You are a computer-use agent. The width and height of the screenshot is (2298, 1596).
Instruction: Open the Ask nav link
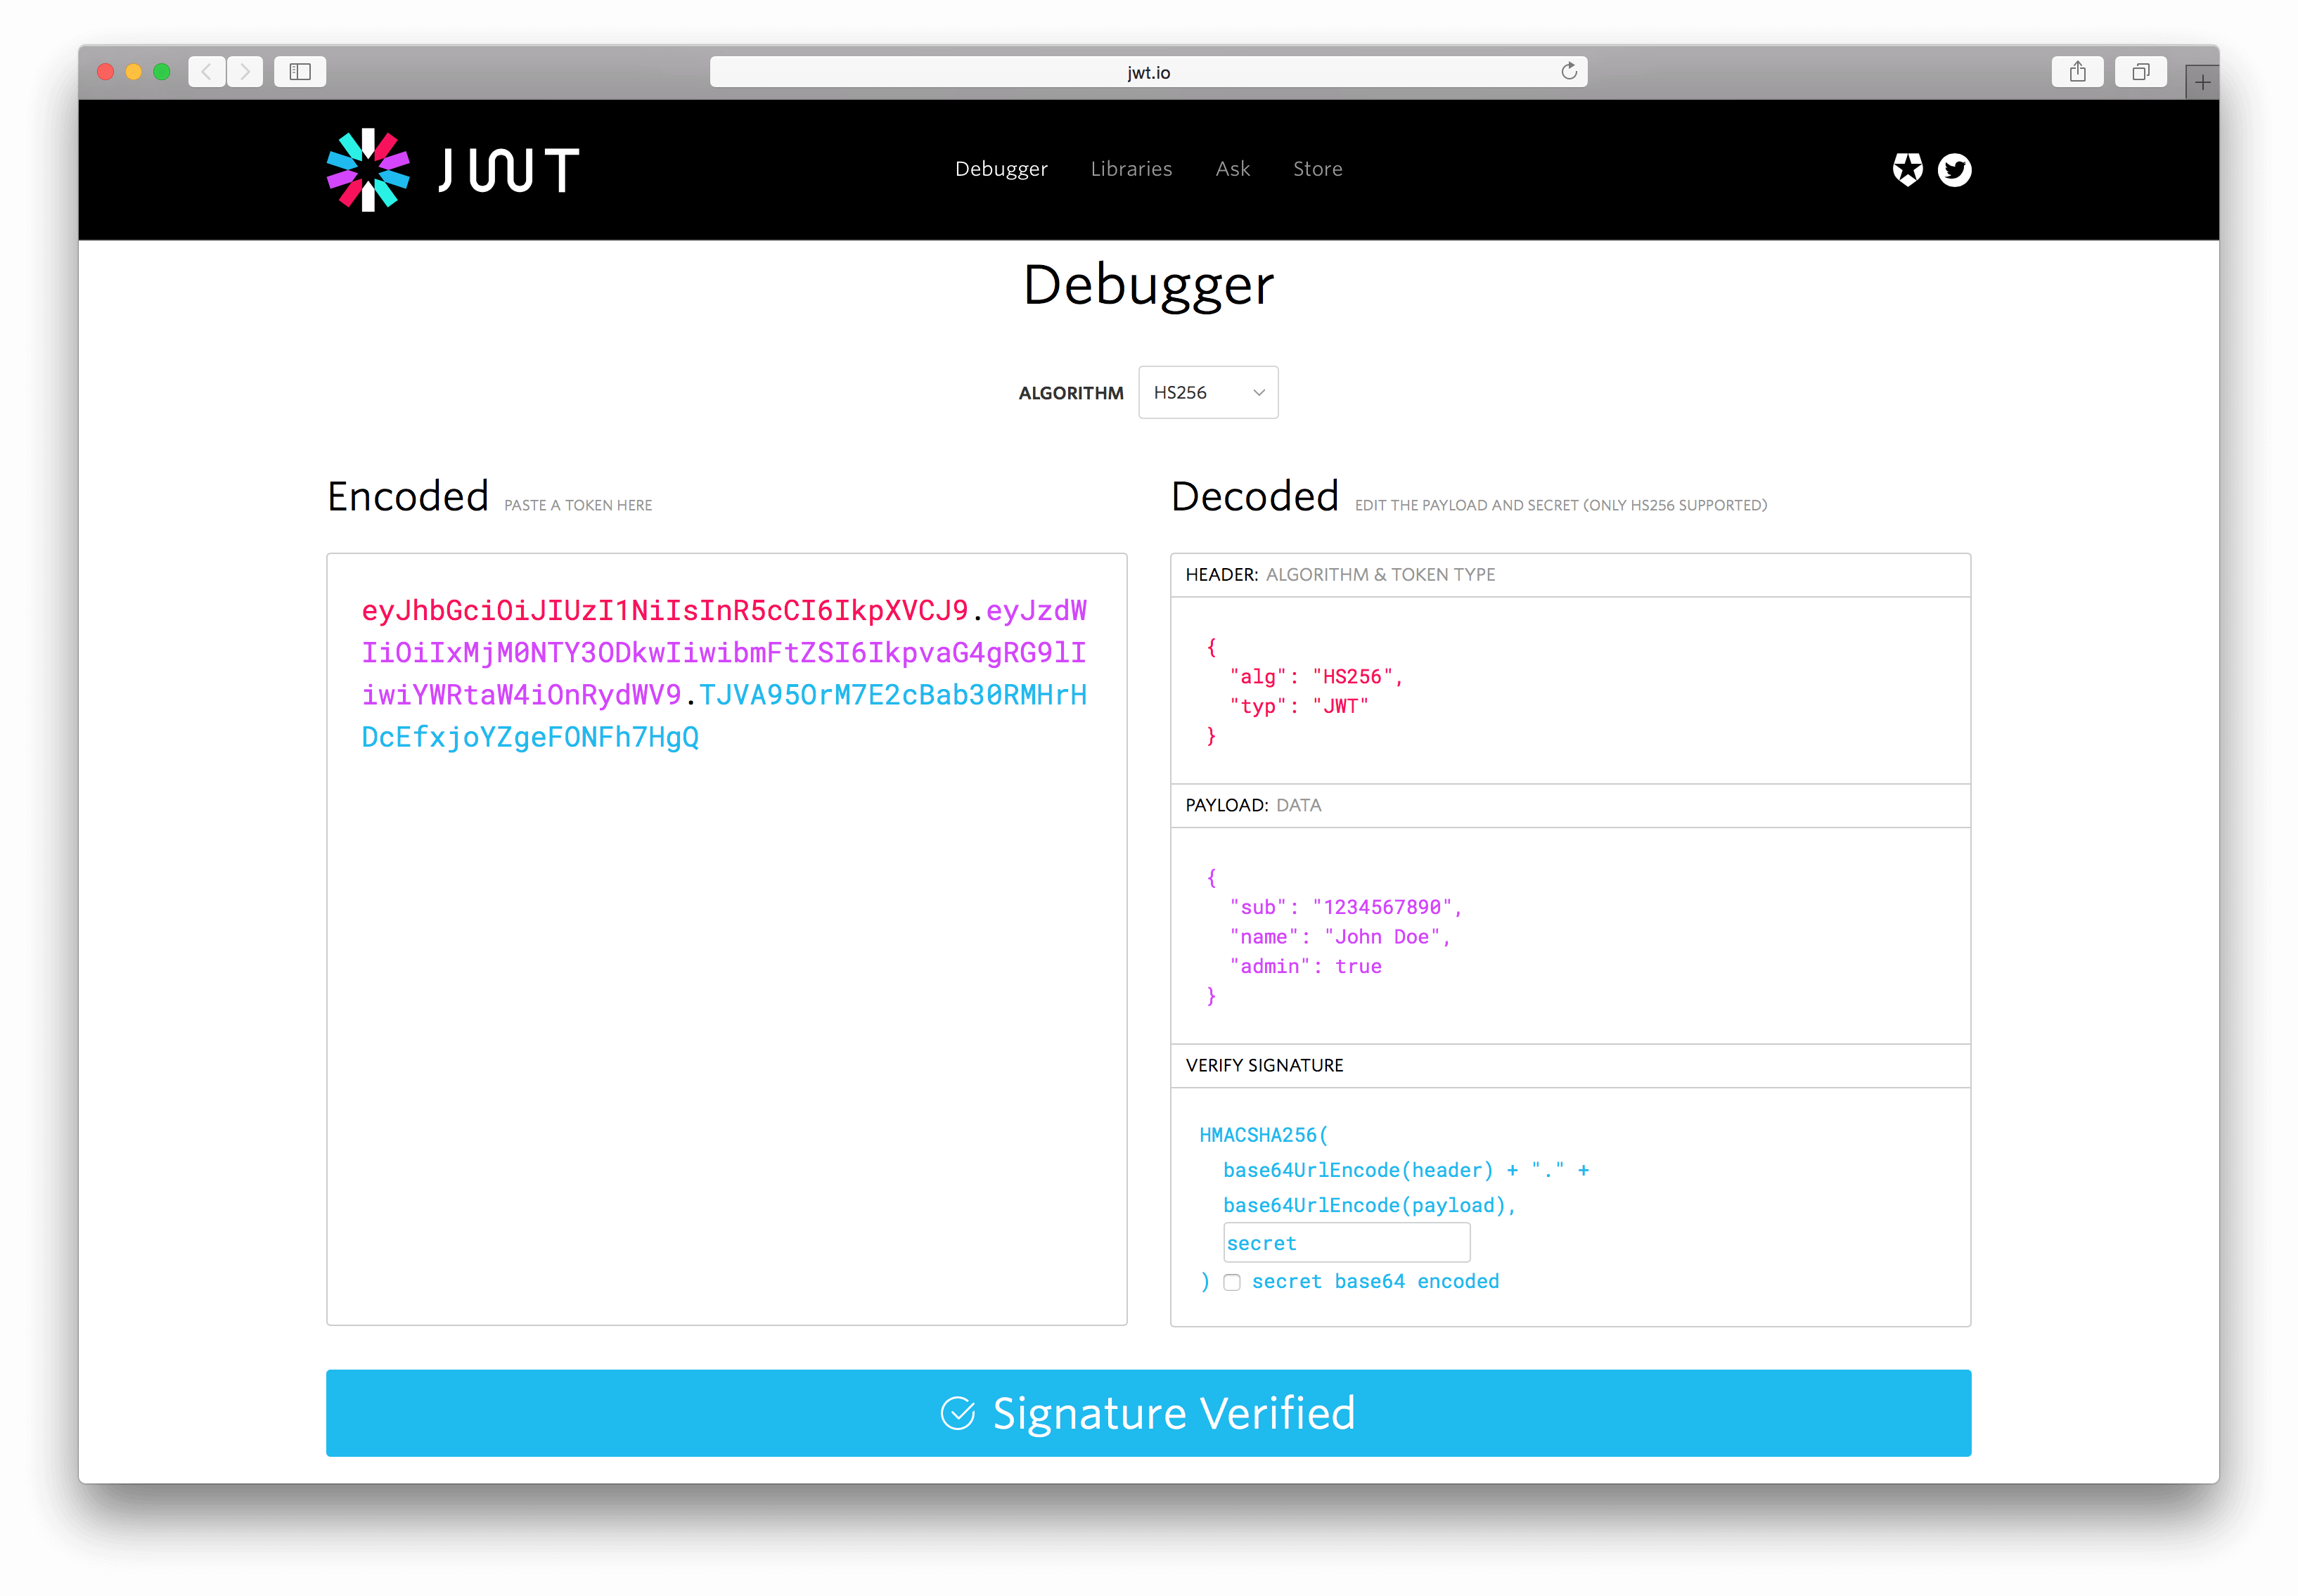click(x=1232, y=169)
